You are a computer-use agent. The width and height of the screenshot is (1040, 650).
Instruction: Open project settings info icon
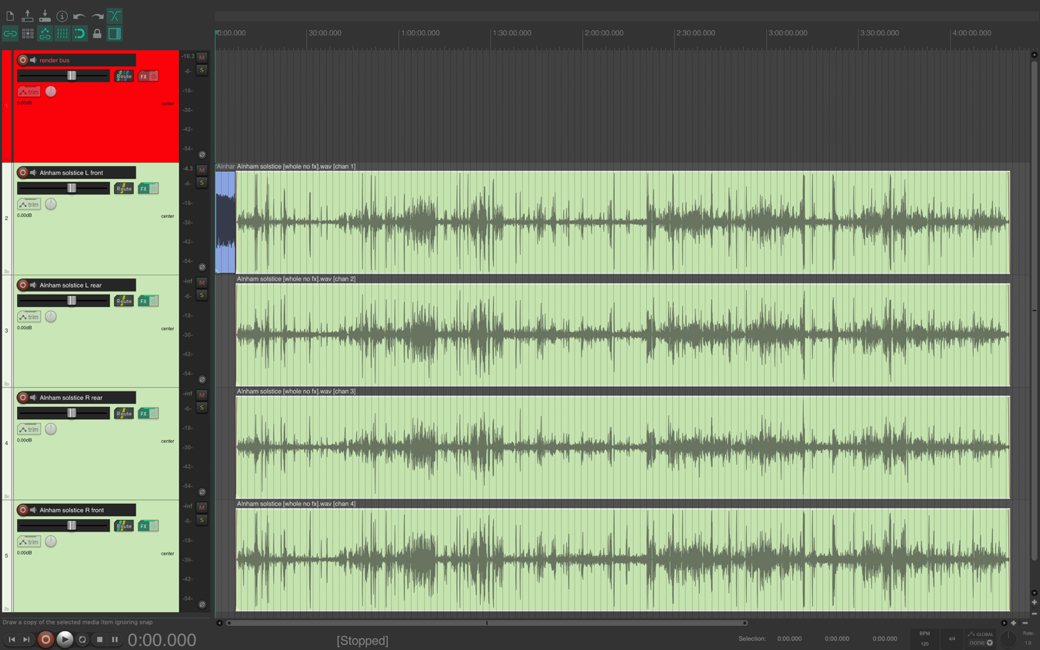pyautogui.click(x=62, y=16)
